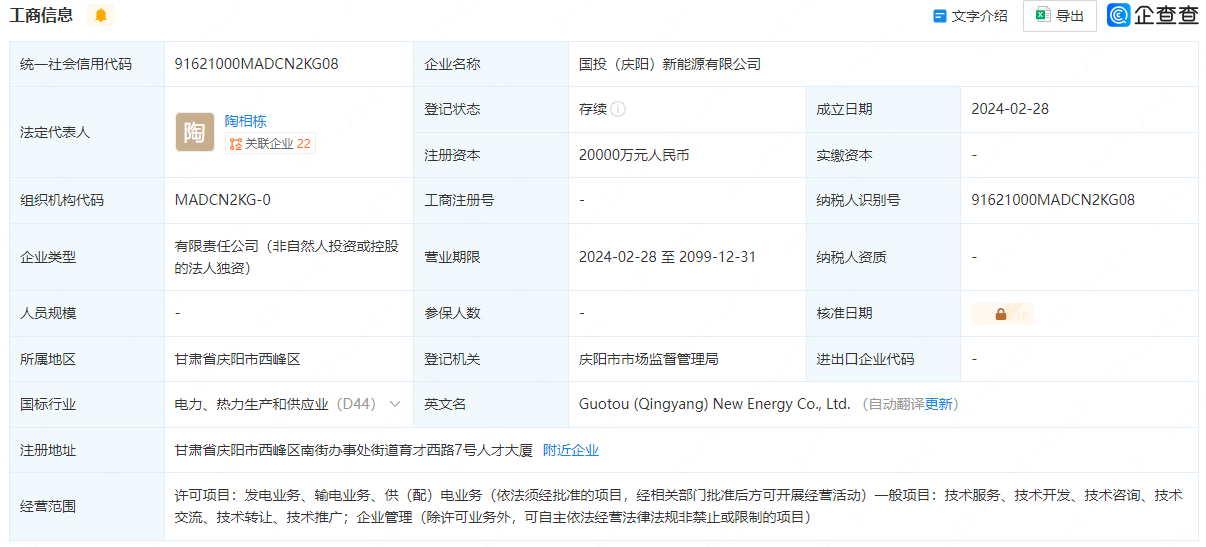
Task: Click registration authority 庆阳市市场监督管理局
Action: tap(648, 359)
